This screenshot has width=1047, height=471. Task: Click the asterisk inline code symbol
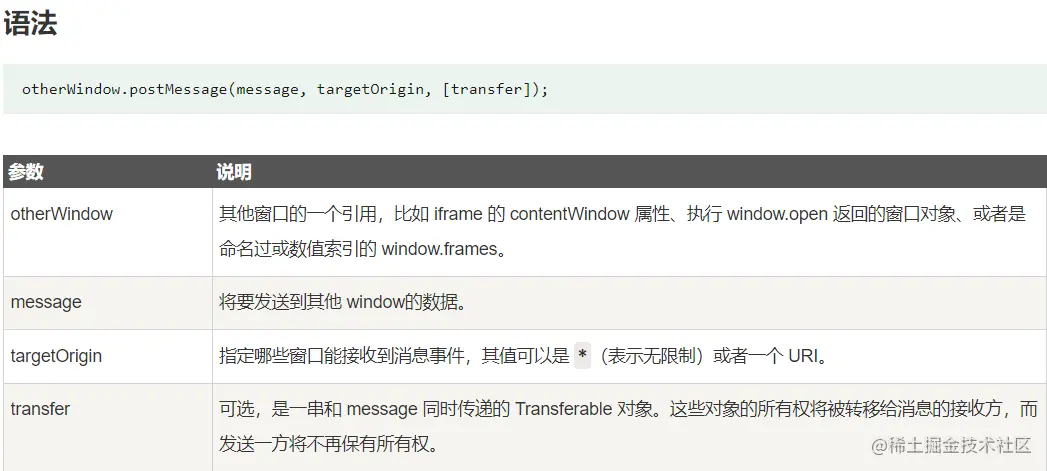(582, 355)
